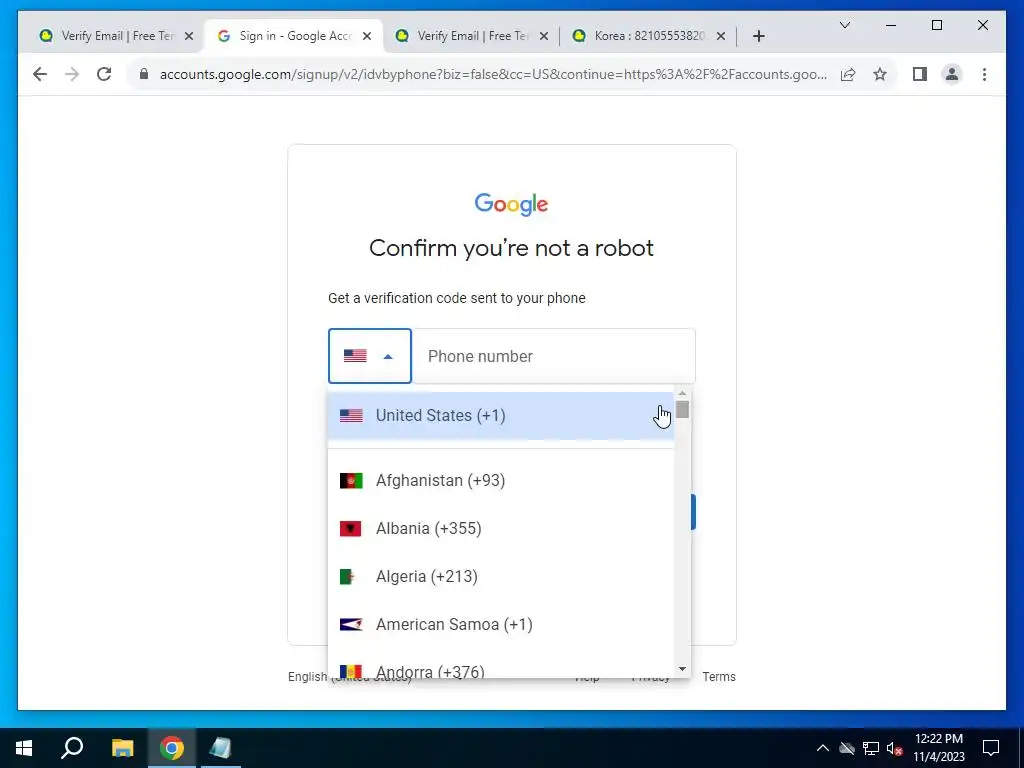
Task: Open the Windows Start menu
Action: (24, 748)
